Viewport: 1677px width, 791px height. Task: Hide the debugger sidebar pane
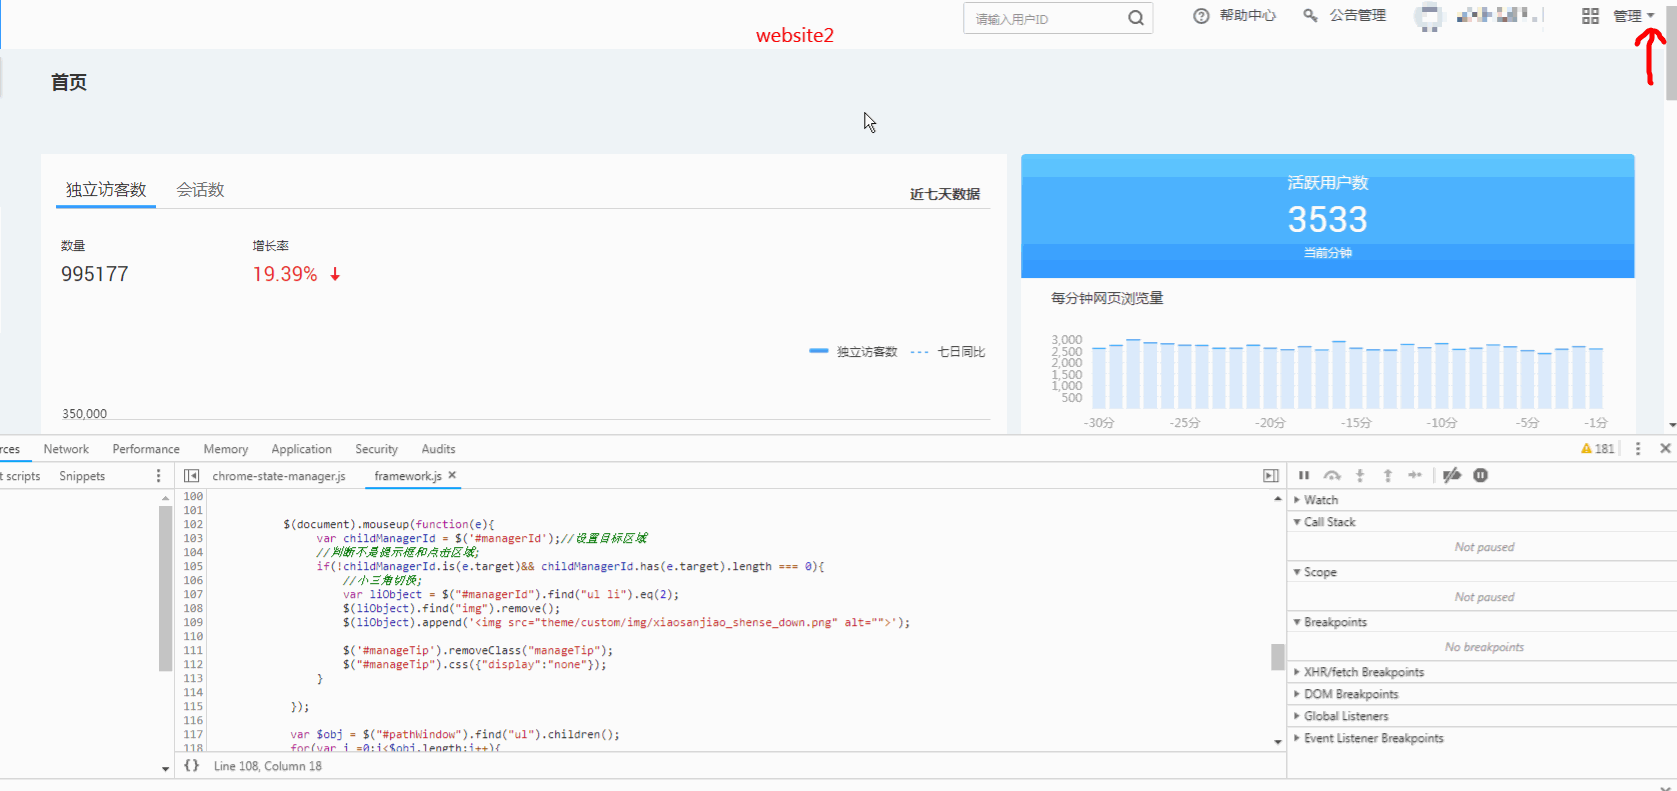pos(1271,476)
